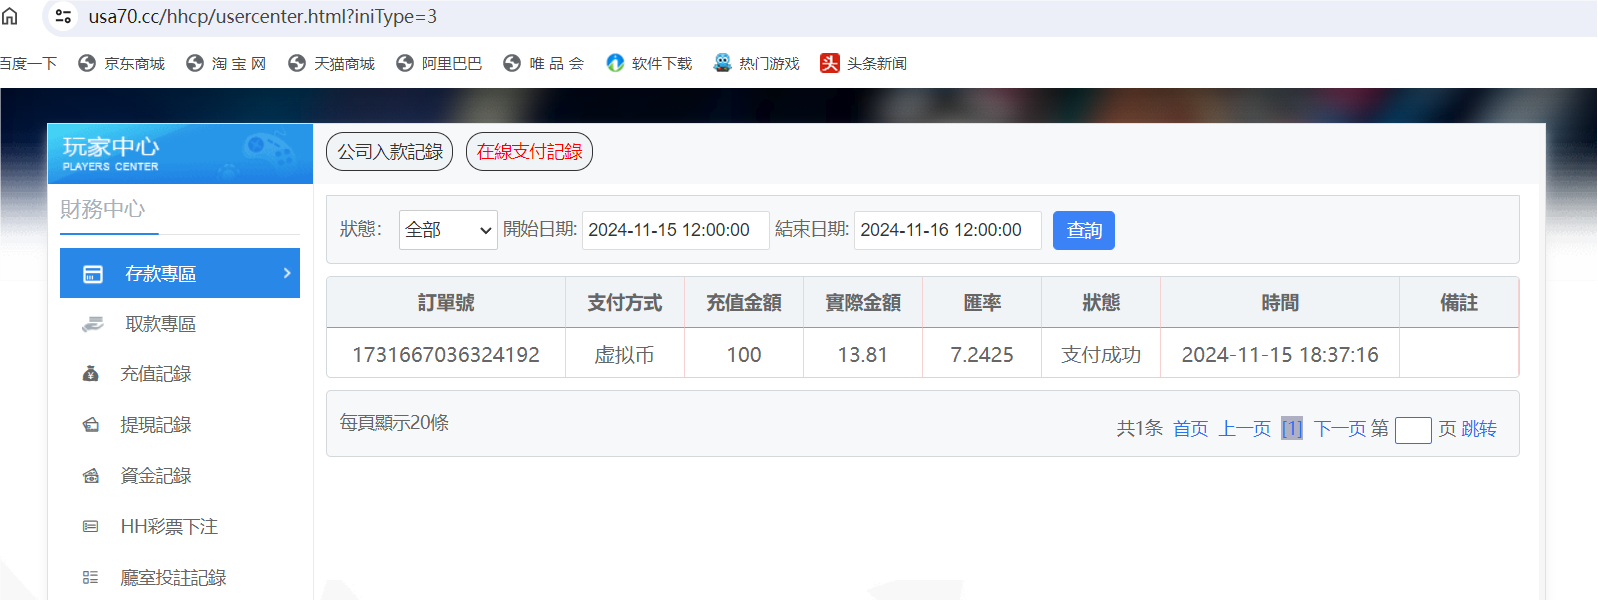The image size is (1598, 600).
Task: Open the 软件下载 bookmark
Action: (x=649, y=63)
